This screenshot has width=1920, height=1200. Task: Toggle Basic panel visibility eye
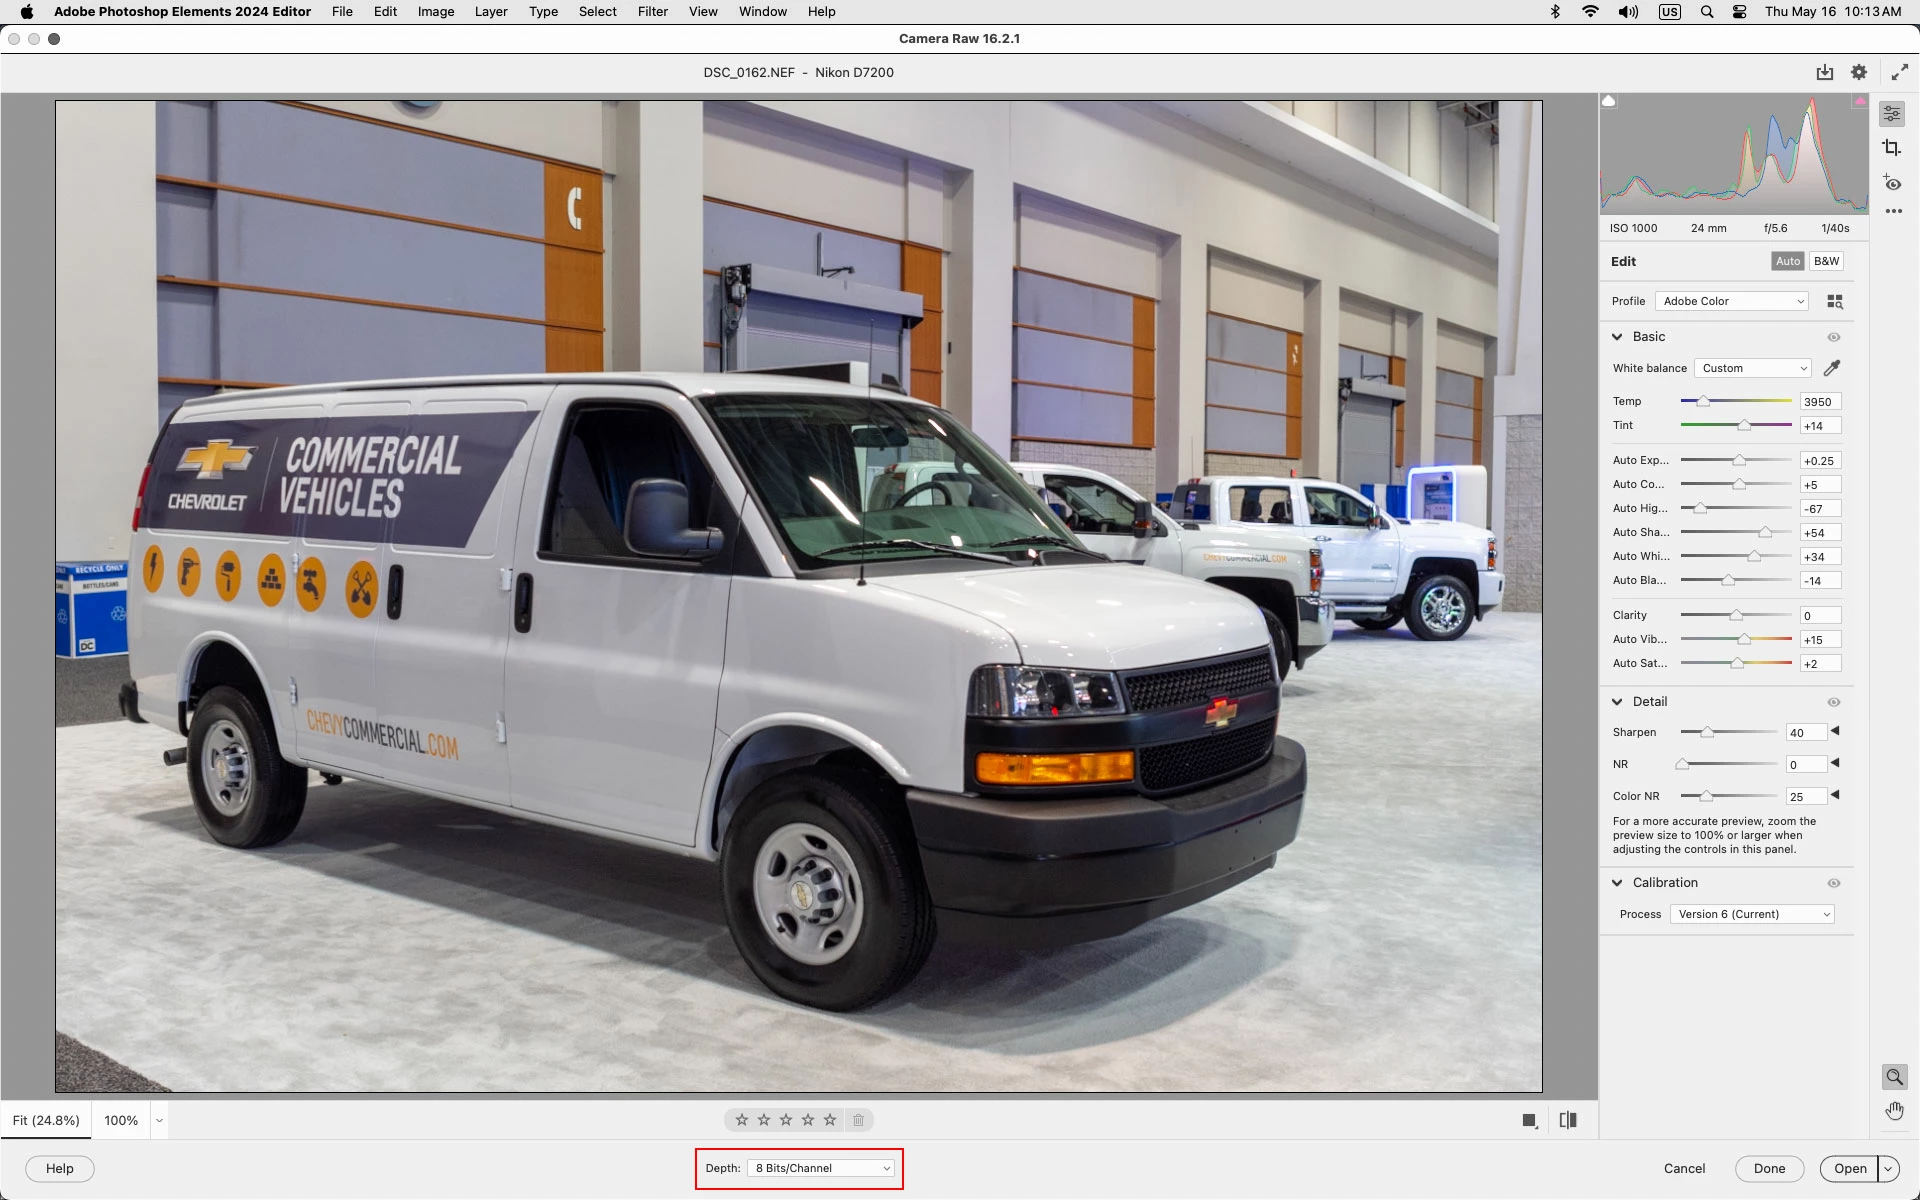coord(1834,337)
